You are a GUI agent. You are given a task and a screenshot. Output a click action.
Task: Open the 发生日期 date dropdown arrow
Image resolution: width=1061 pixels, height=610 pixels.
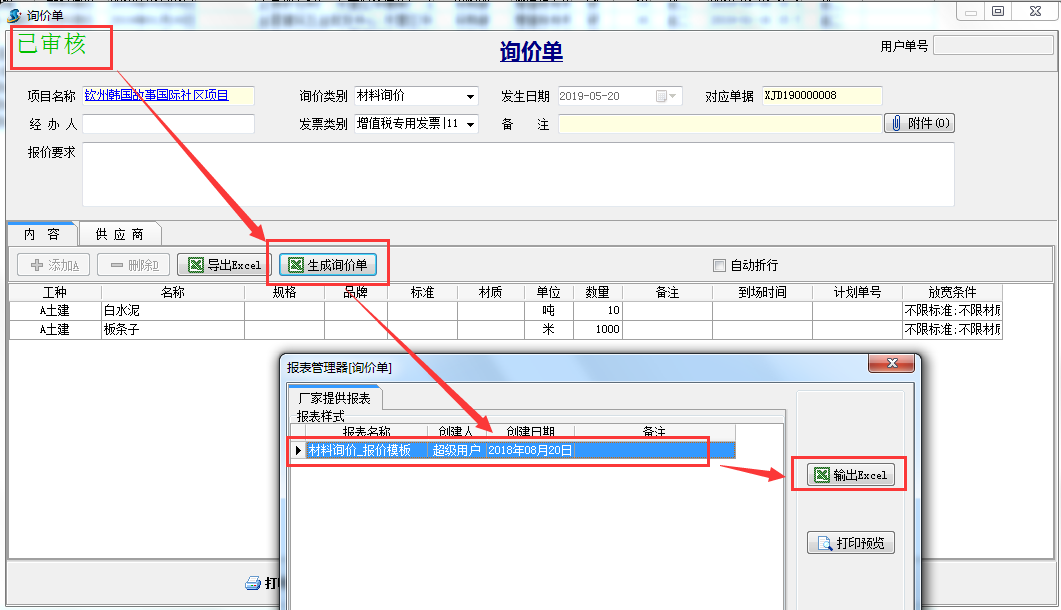tap(675, 96)
